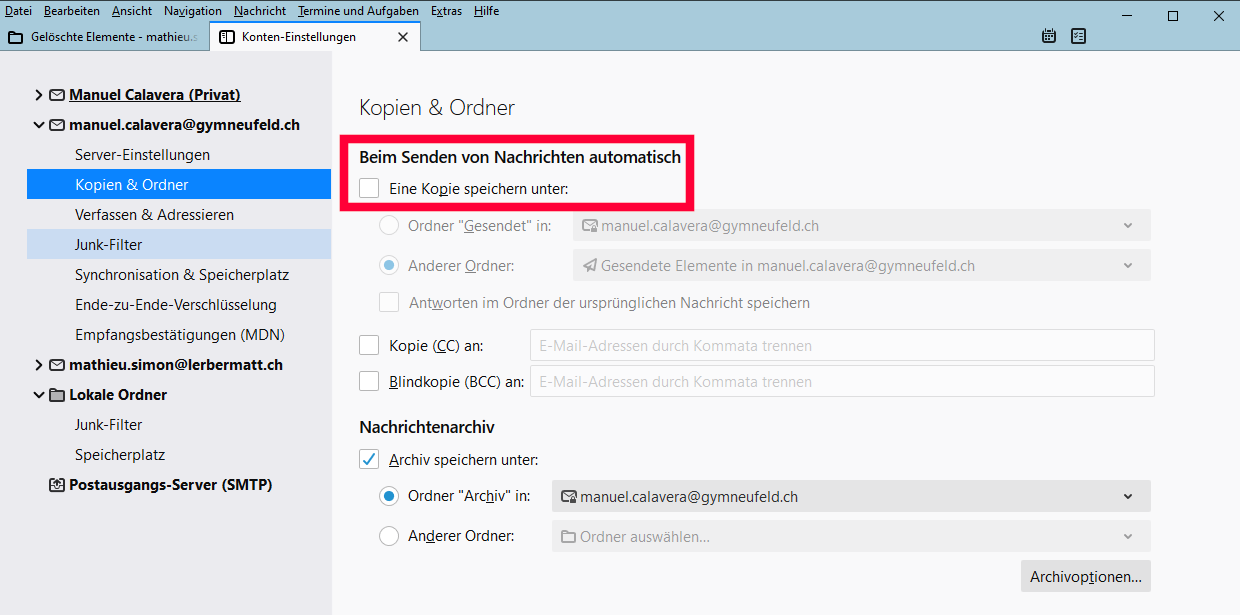Click the folder icon on Gelöschte Elemente tab

[x=15, y=37]
